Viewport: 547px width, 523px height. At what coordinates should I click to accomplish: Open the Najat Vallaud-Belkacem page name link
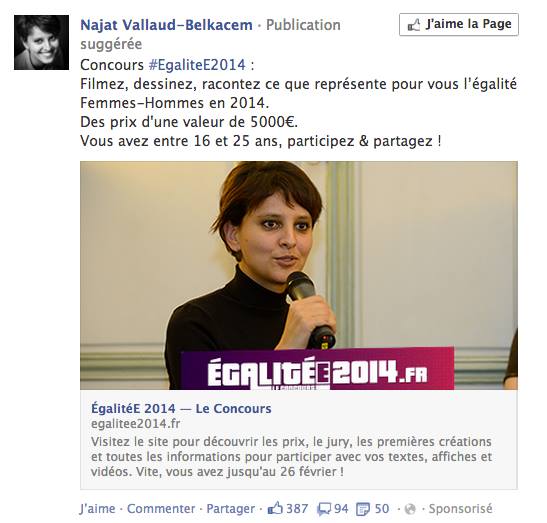tap(166, 25)
